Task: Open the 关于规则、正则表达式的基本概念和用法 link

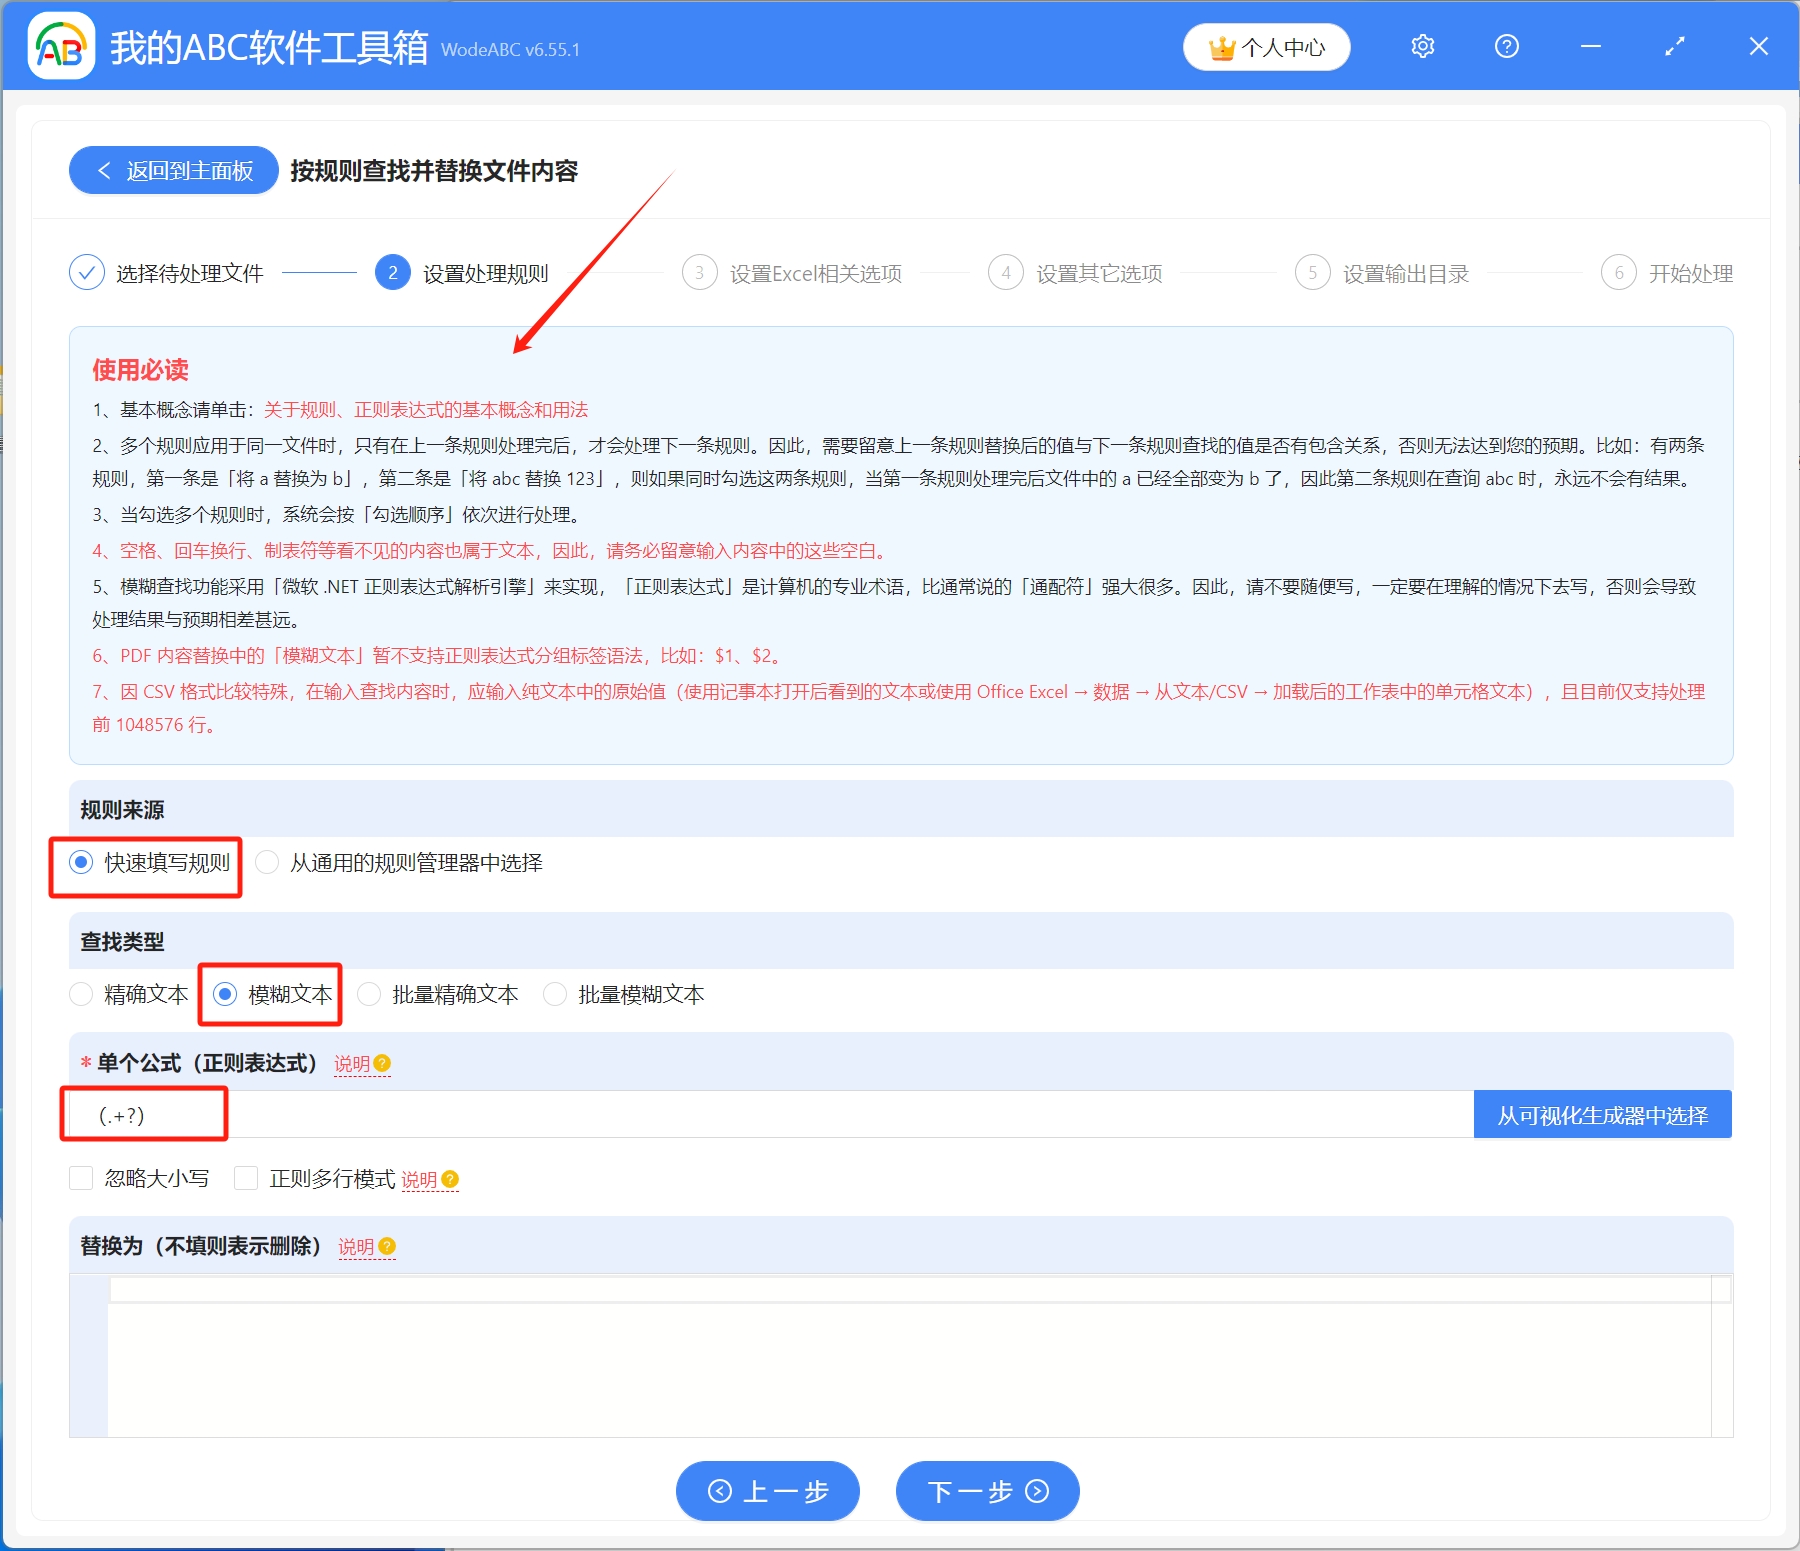Action: click(425, 409)
